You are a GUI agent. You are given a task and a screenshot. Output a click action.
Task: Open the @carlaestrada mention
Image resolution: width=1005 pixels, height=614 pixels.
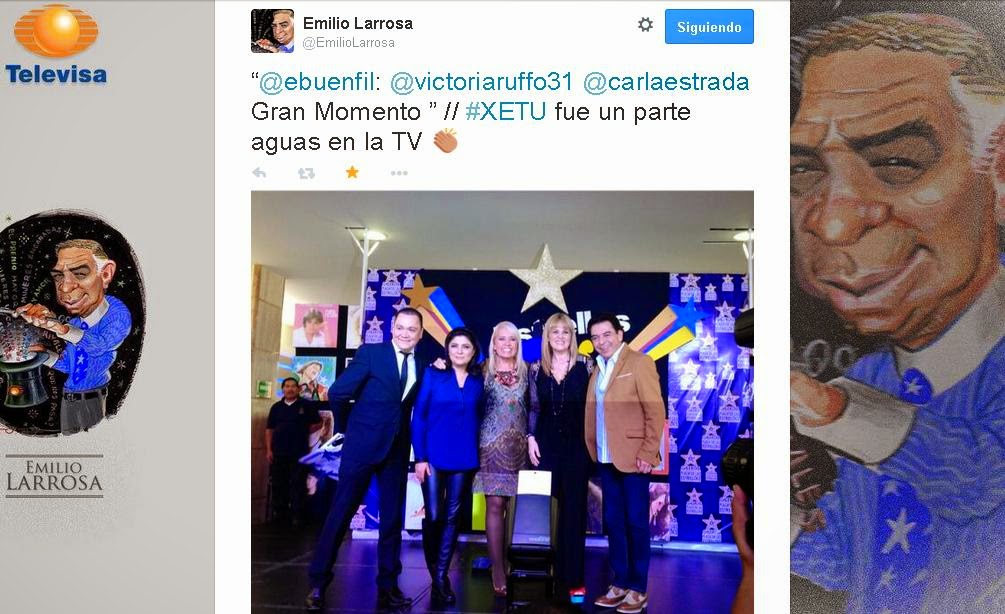(666, 81)
